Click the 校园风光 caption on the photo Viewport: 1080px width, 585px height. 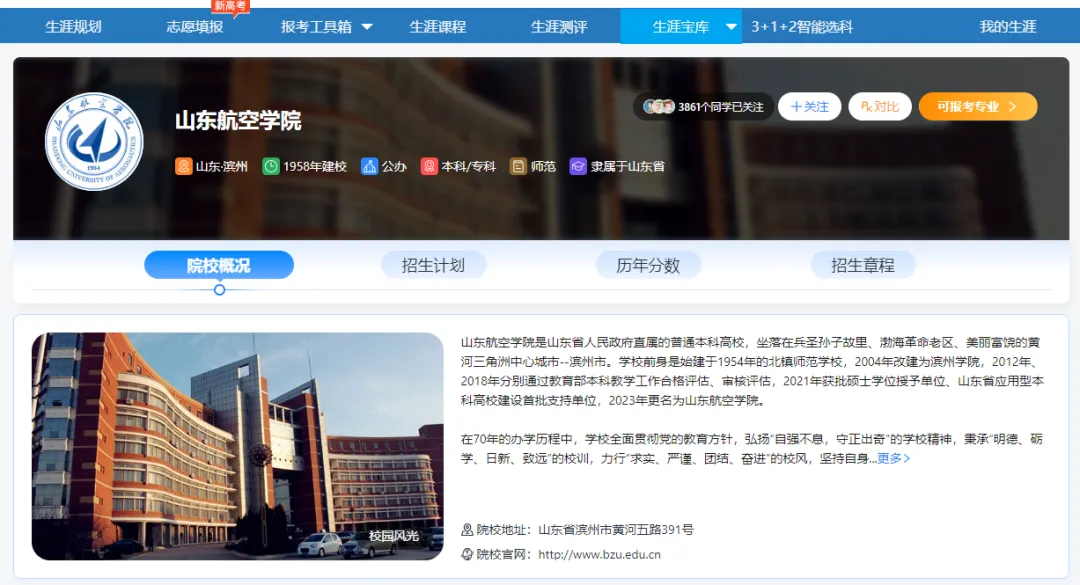[x=393, y=535]
